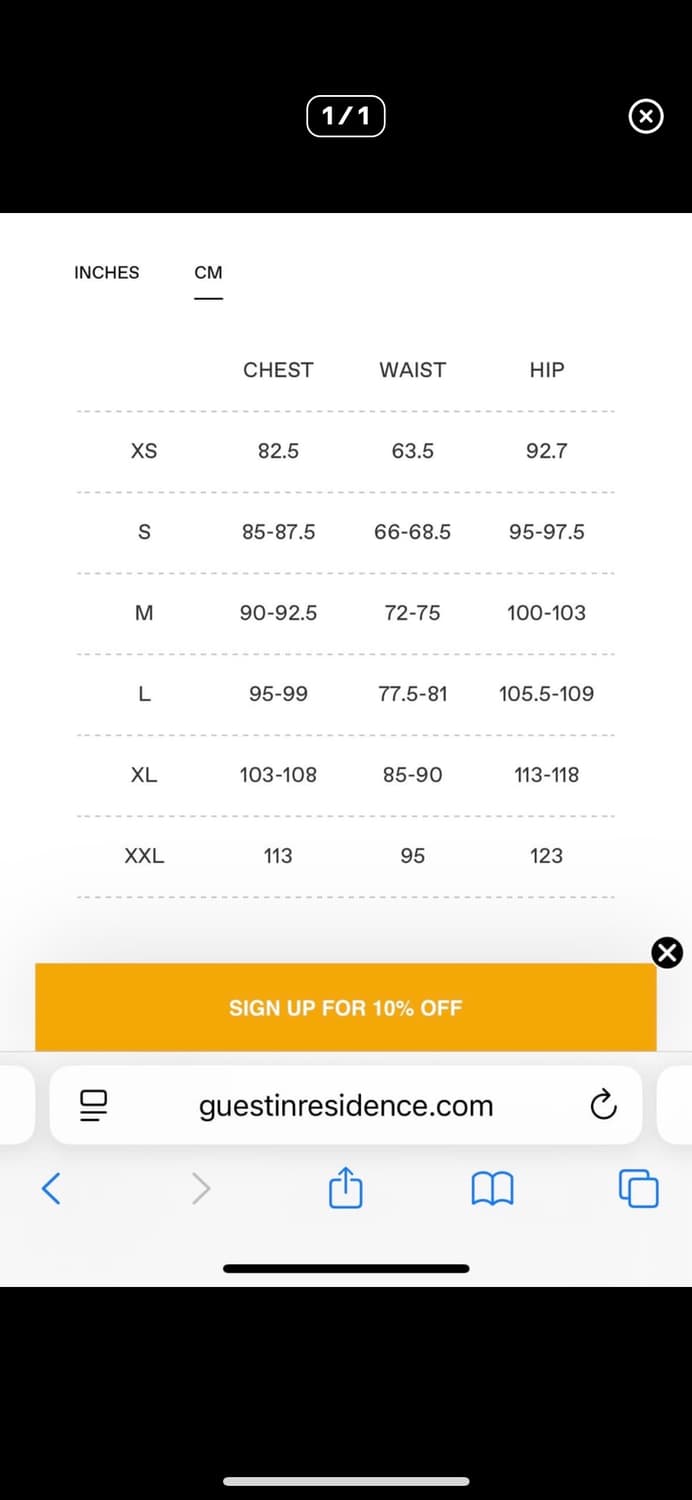Tap the XS size row label
Viewport: 692px width, 1500px height.
[x=144, y=451]
